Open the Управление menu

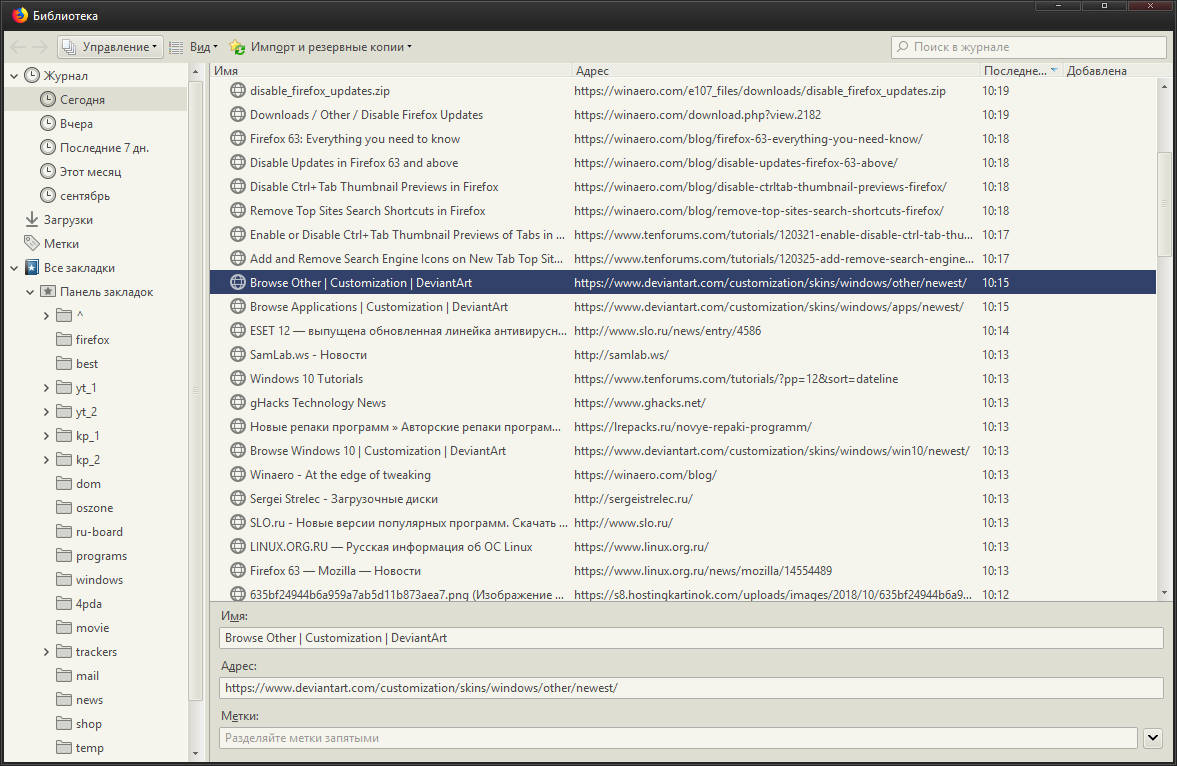tap(110, 47)
